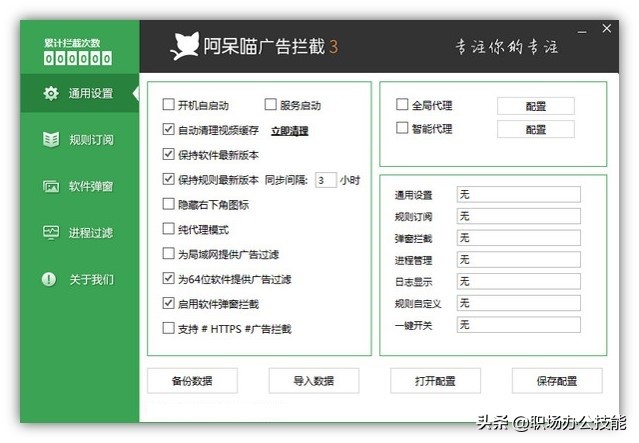Screen dimensions: 639x443
Task: Close the 阿呆喵广告拦截 window
Action: coord(606,29)
